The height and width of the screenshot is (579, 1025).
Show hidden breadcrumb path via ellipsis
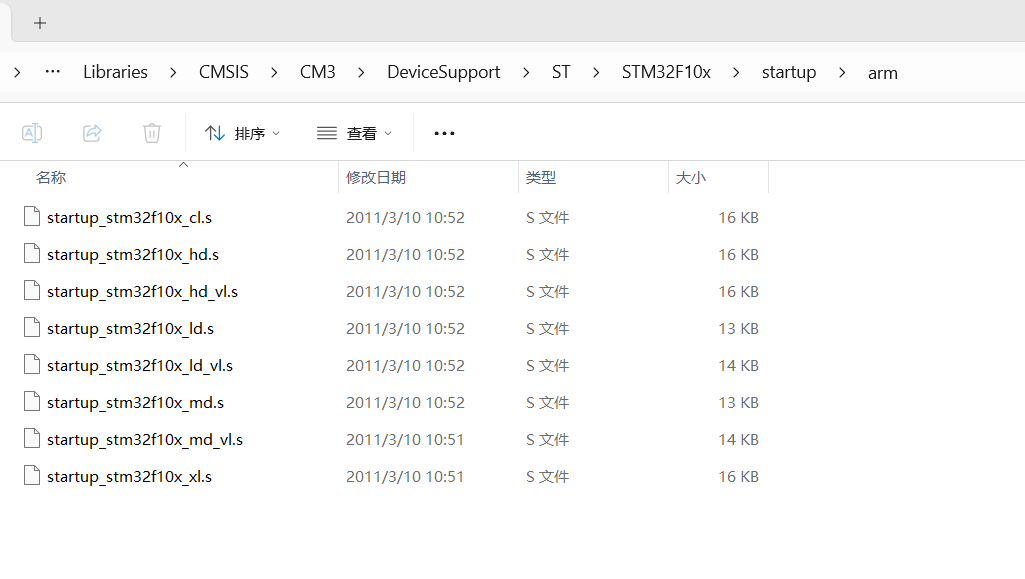pyautogui.click(x=53, y=71)
